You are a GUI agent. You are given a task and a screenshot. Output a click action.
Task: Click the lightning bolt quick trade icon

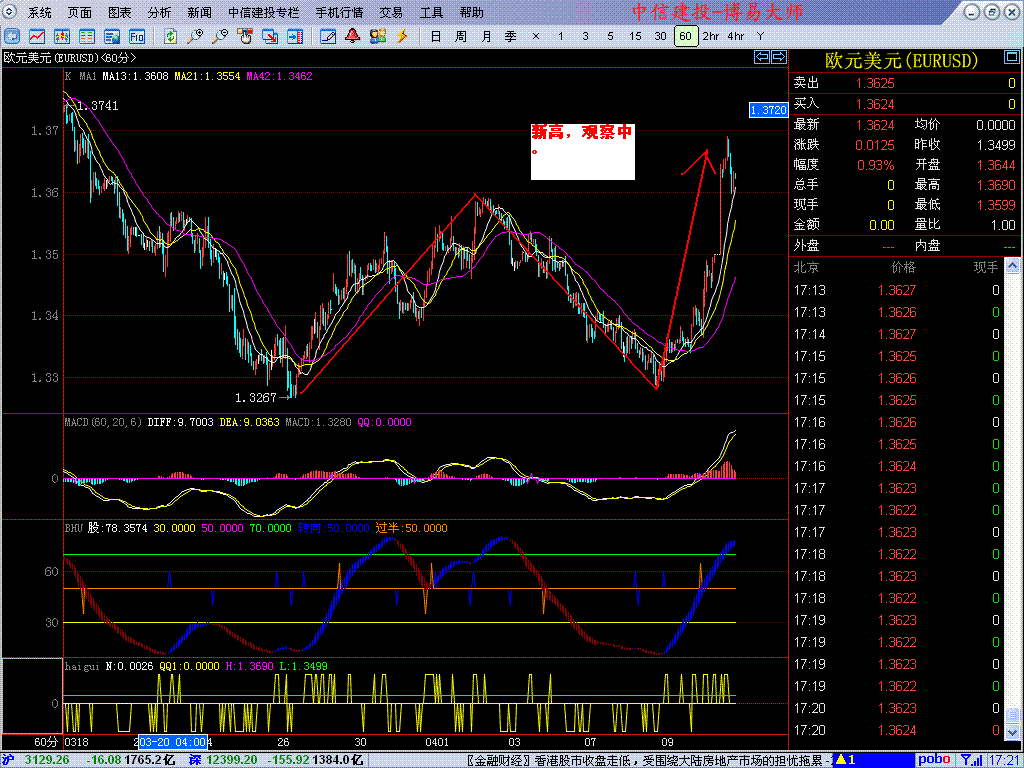pos(402,36)
